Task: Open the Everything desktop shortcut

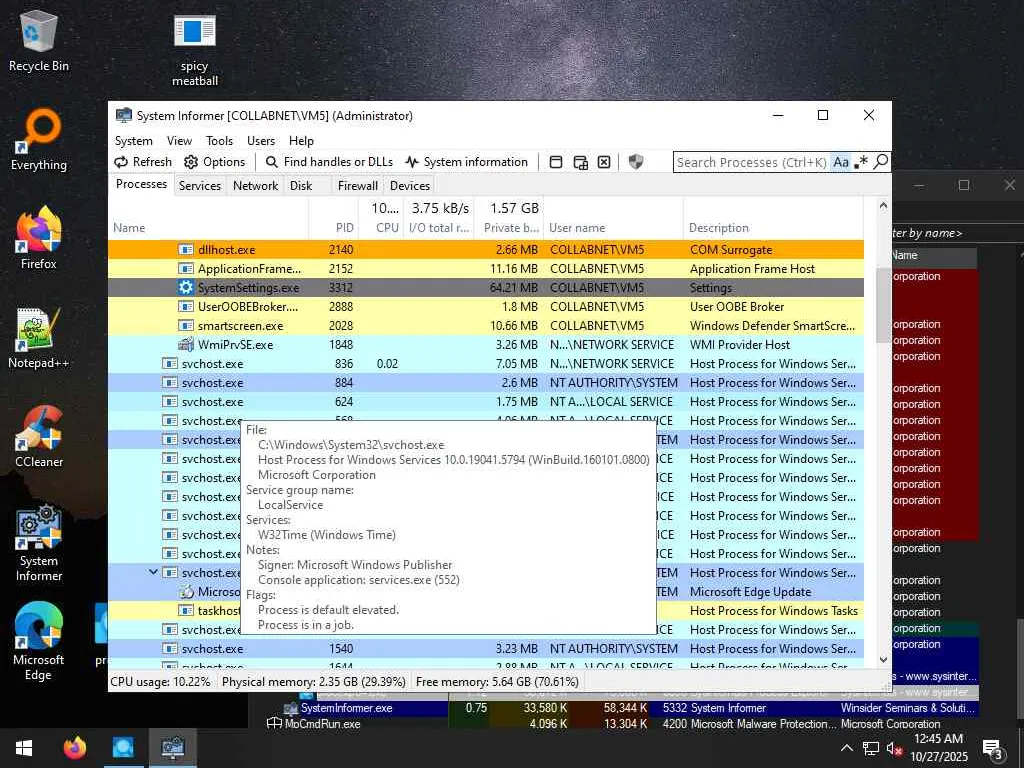Action: click(39, 140)
